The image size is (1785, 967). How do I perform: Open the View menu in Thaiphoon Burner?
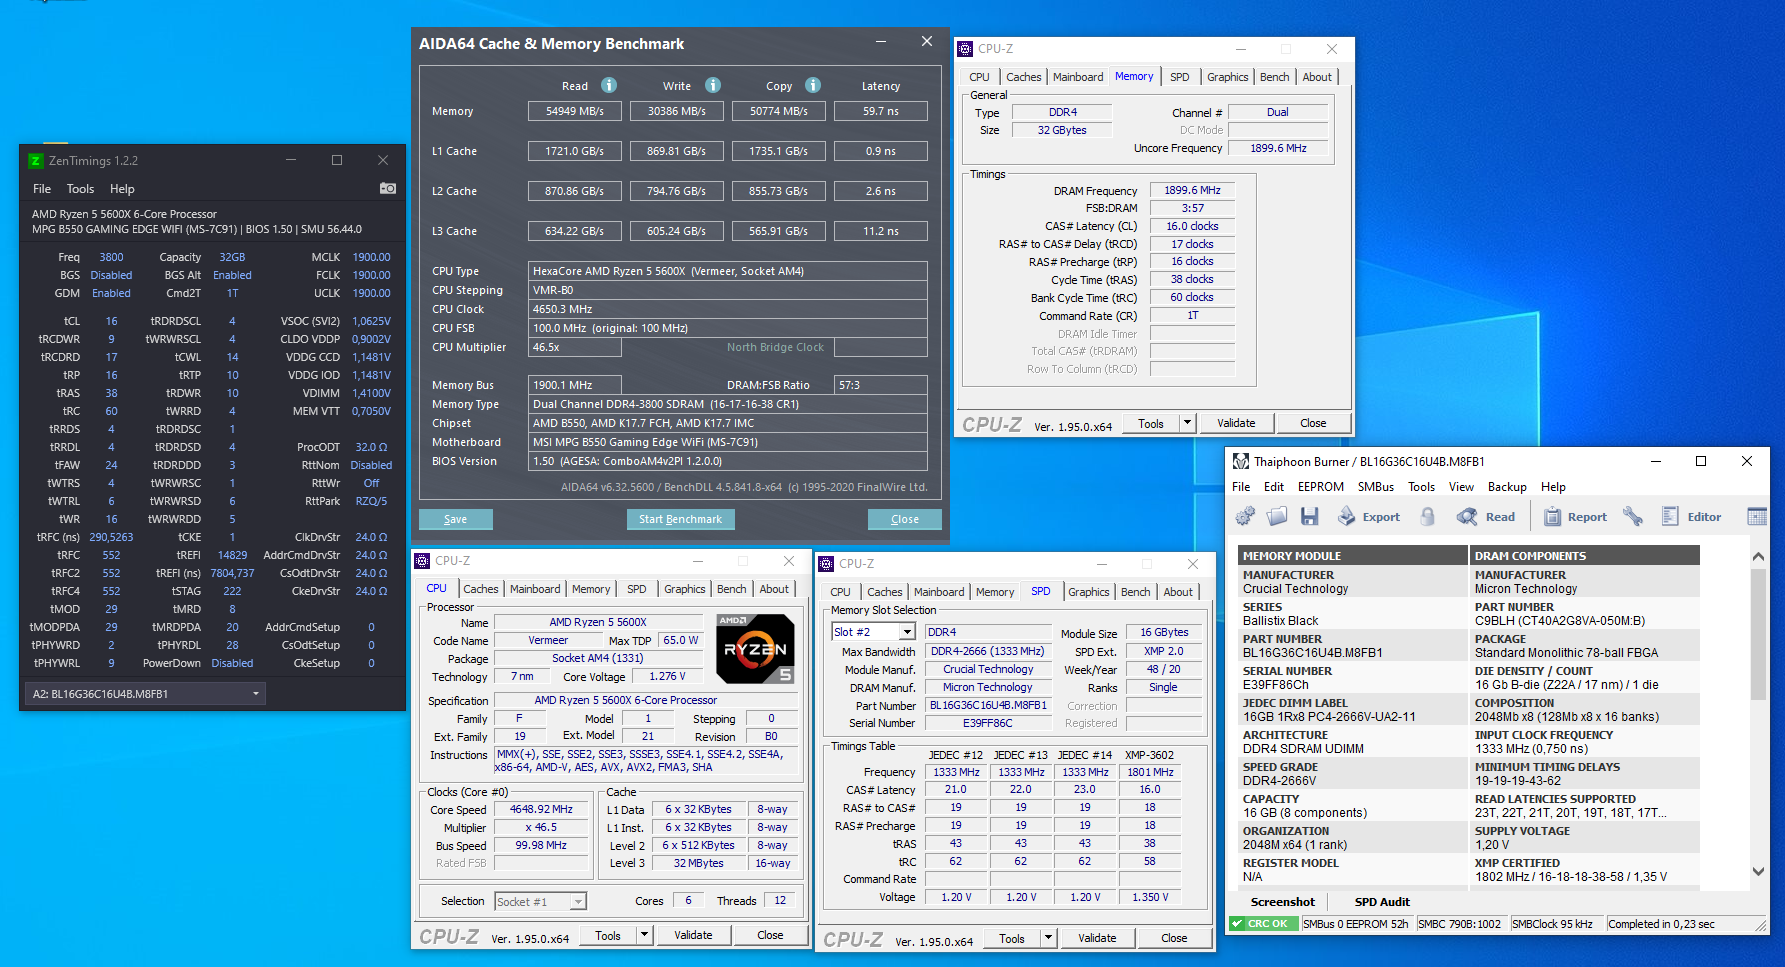[x=1461, y=487]
